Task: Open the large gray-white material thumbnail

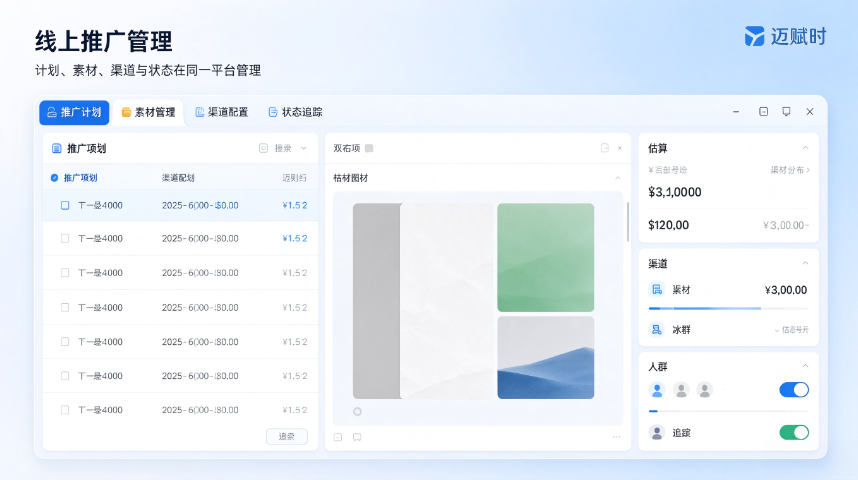Action: [x=423, y=301]
